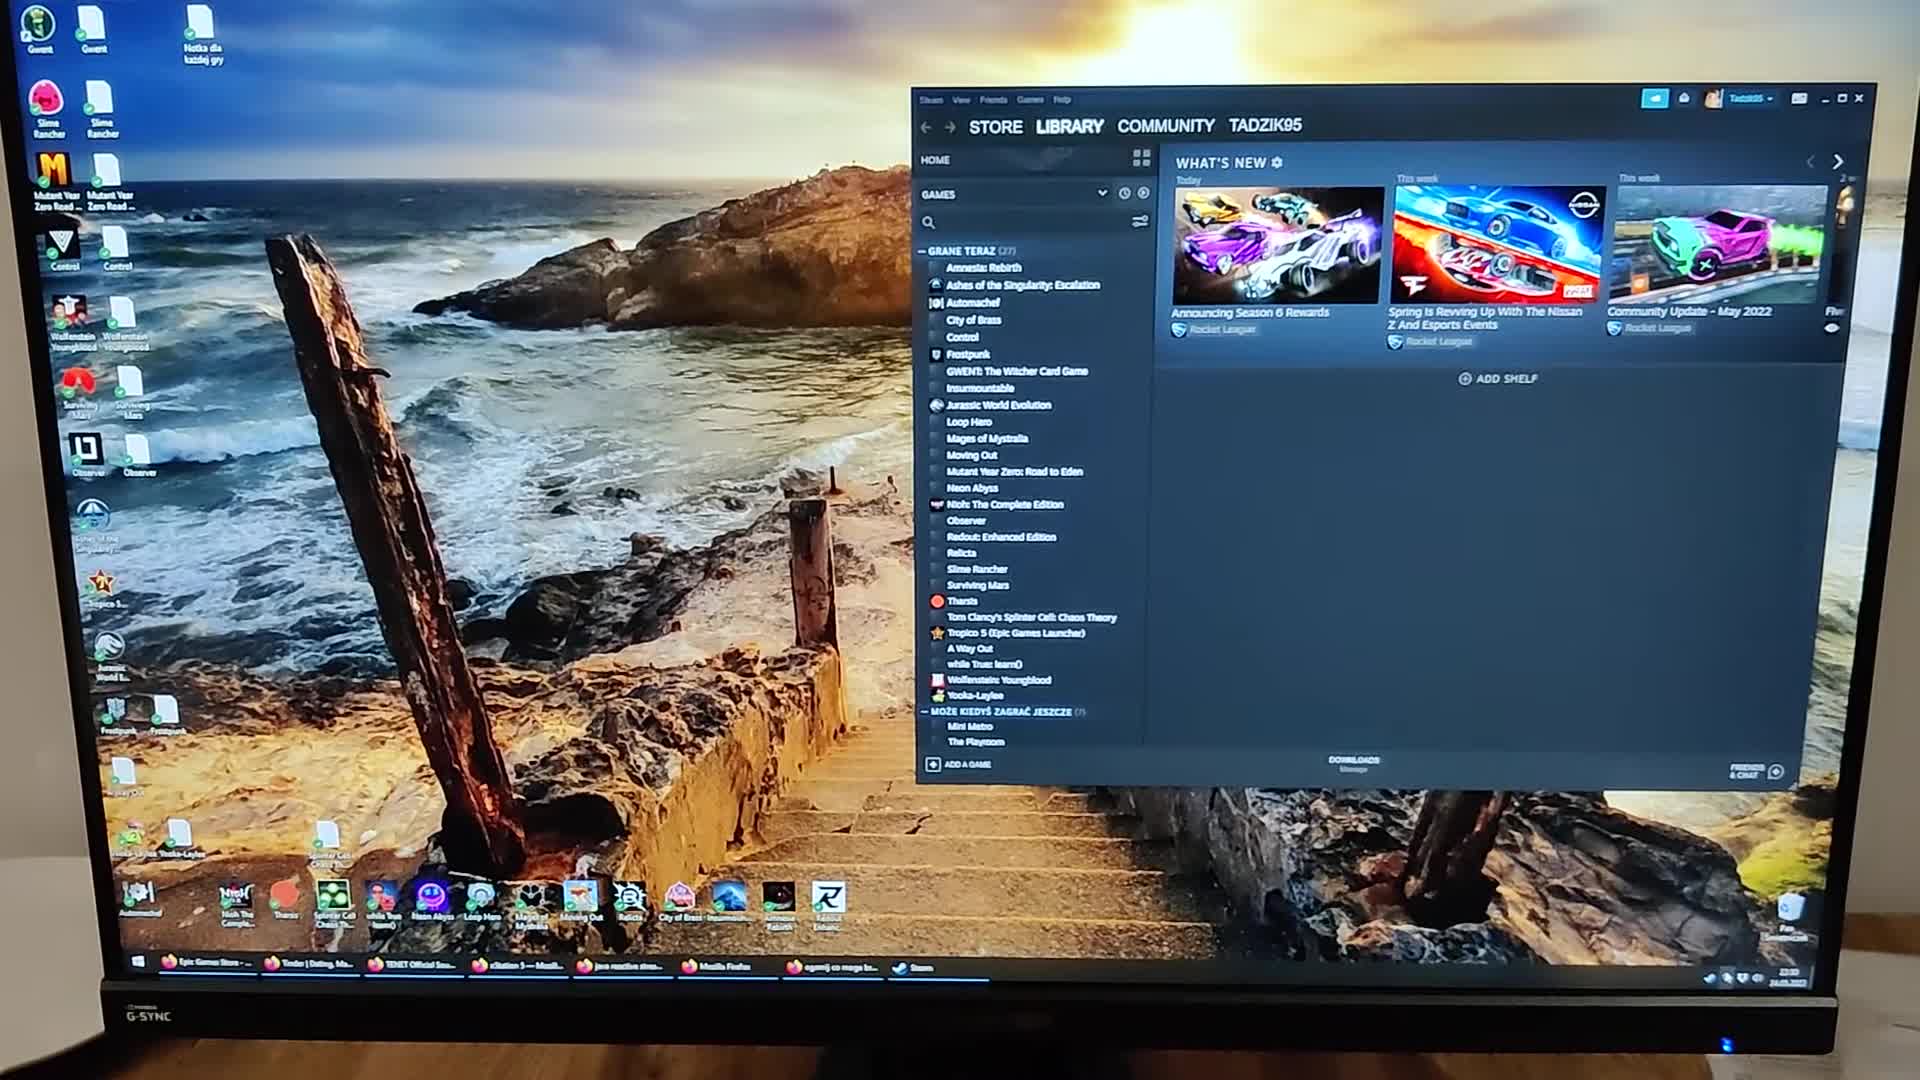The width and height of the screenshot is (1920, 1080).
Task: Switch to Big Picture mode icon
Action: pos(1798,99)
